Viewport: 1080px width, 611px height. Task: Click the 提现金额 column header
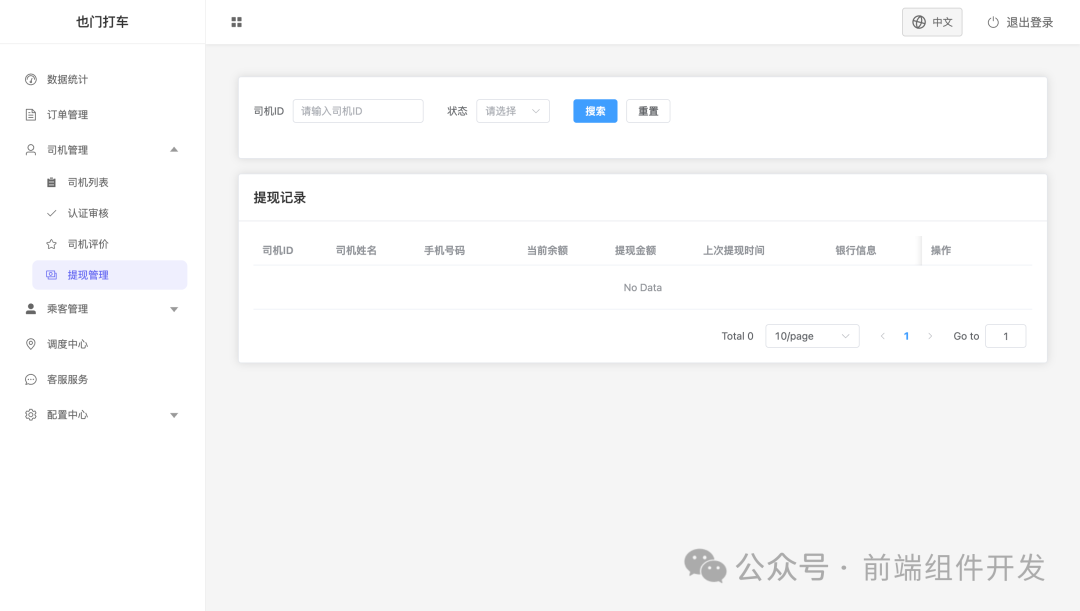636,250
